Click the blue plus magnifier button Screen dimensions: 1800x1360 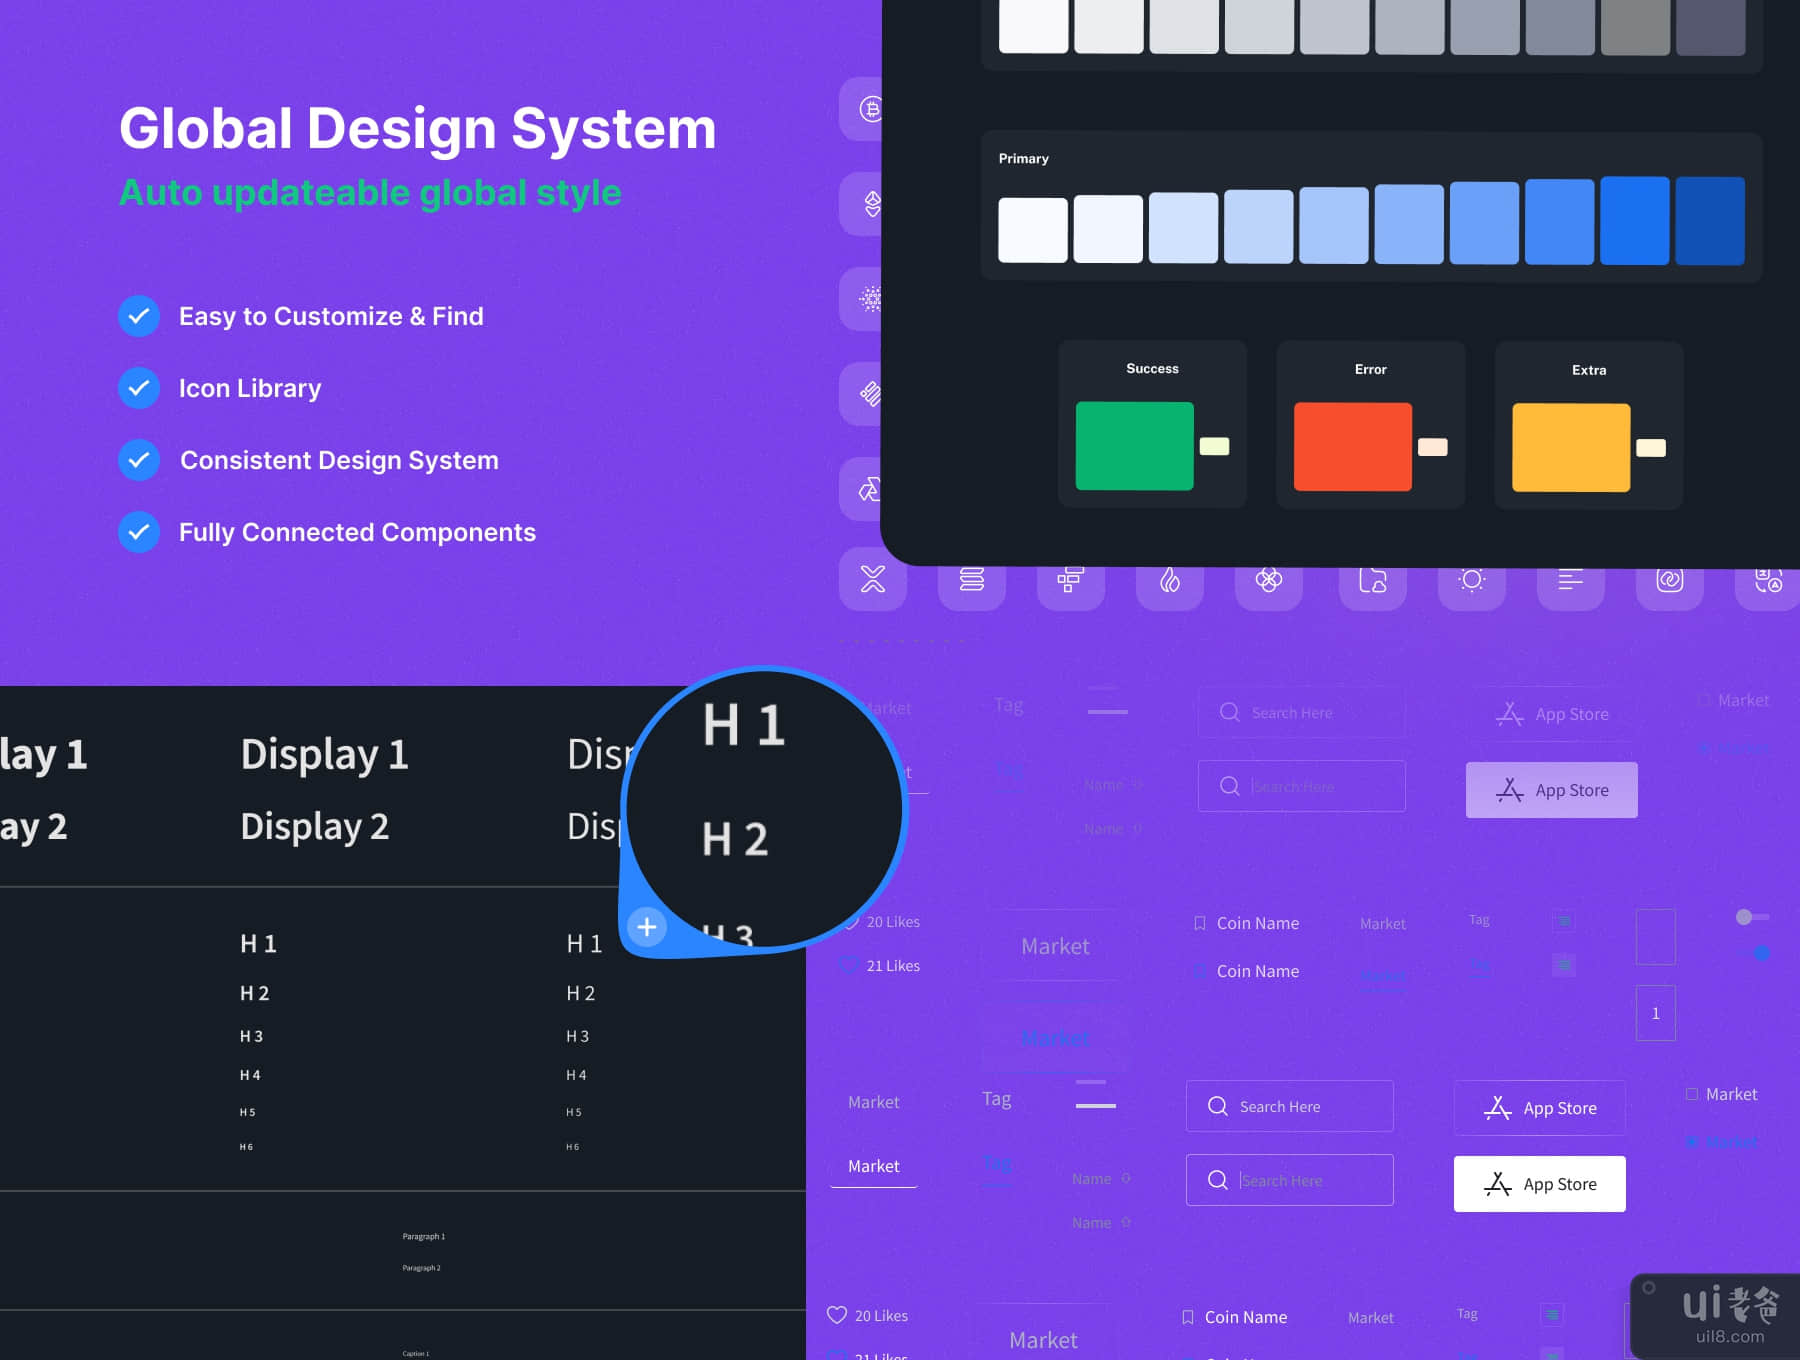(x=647, y=927)
